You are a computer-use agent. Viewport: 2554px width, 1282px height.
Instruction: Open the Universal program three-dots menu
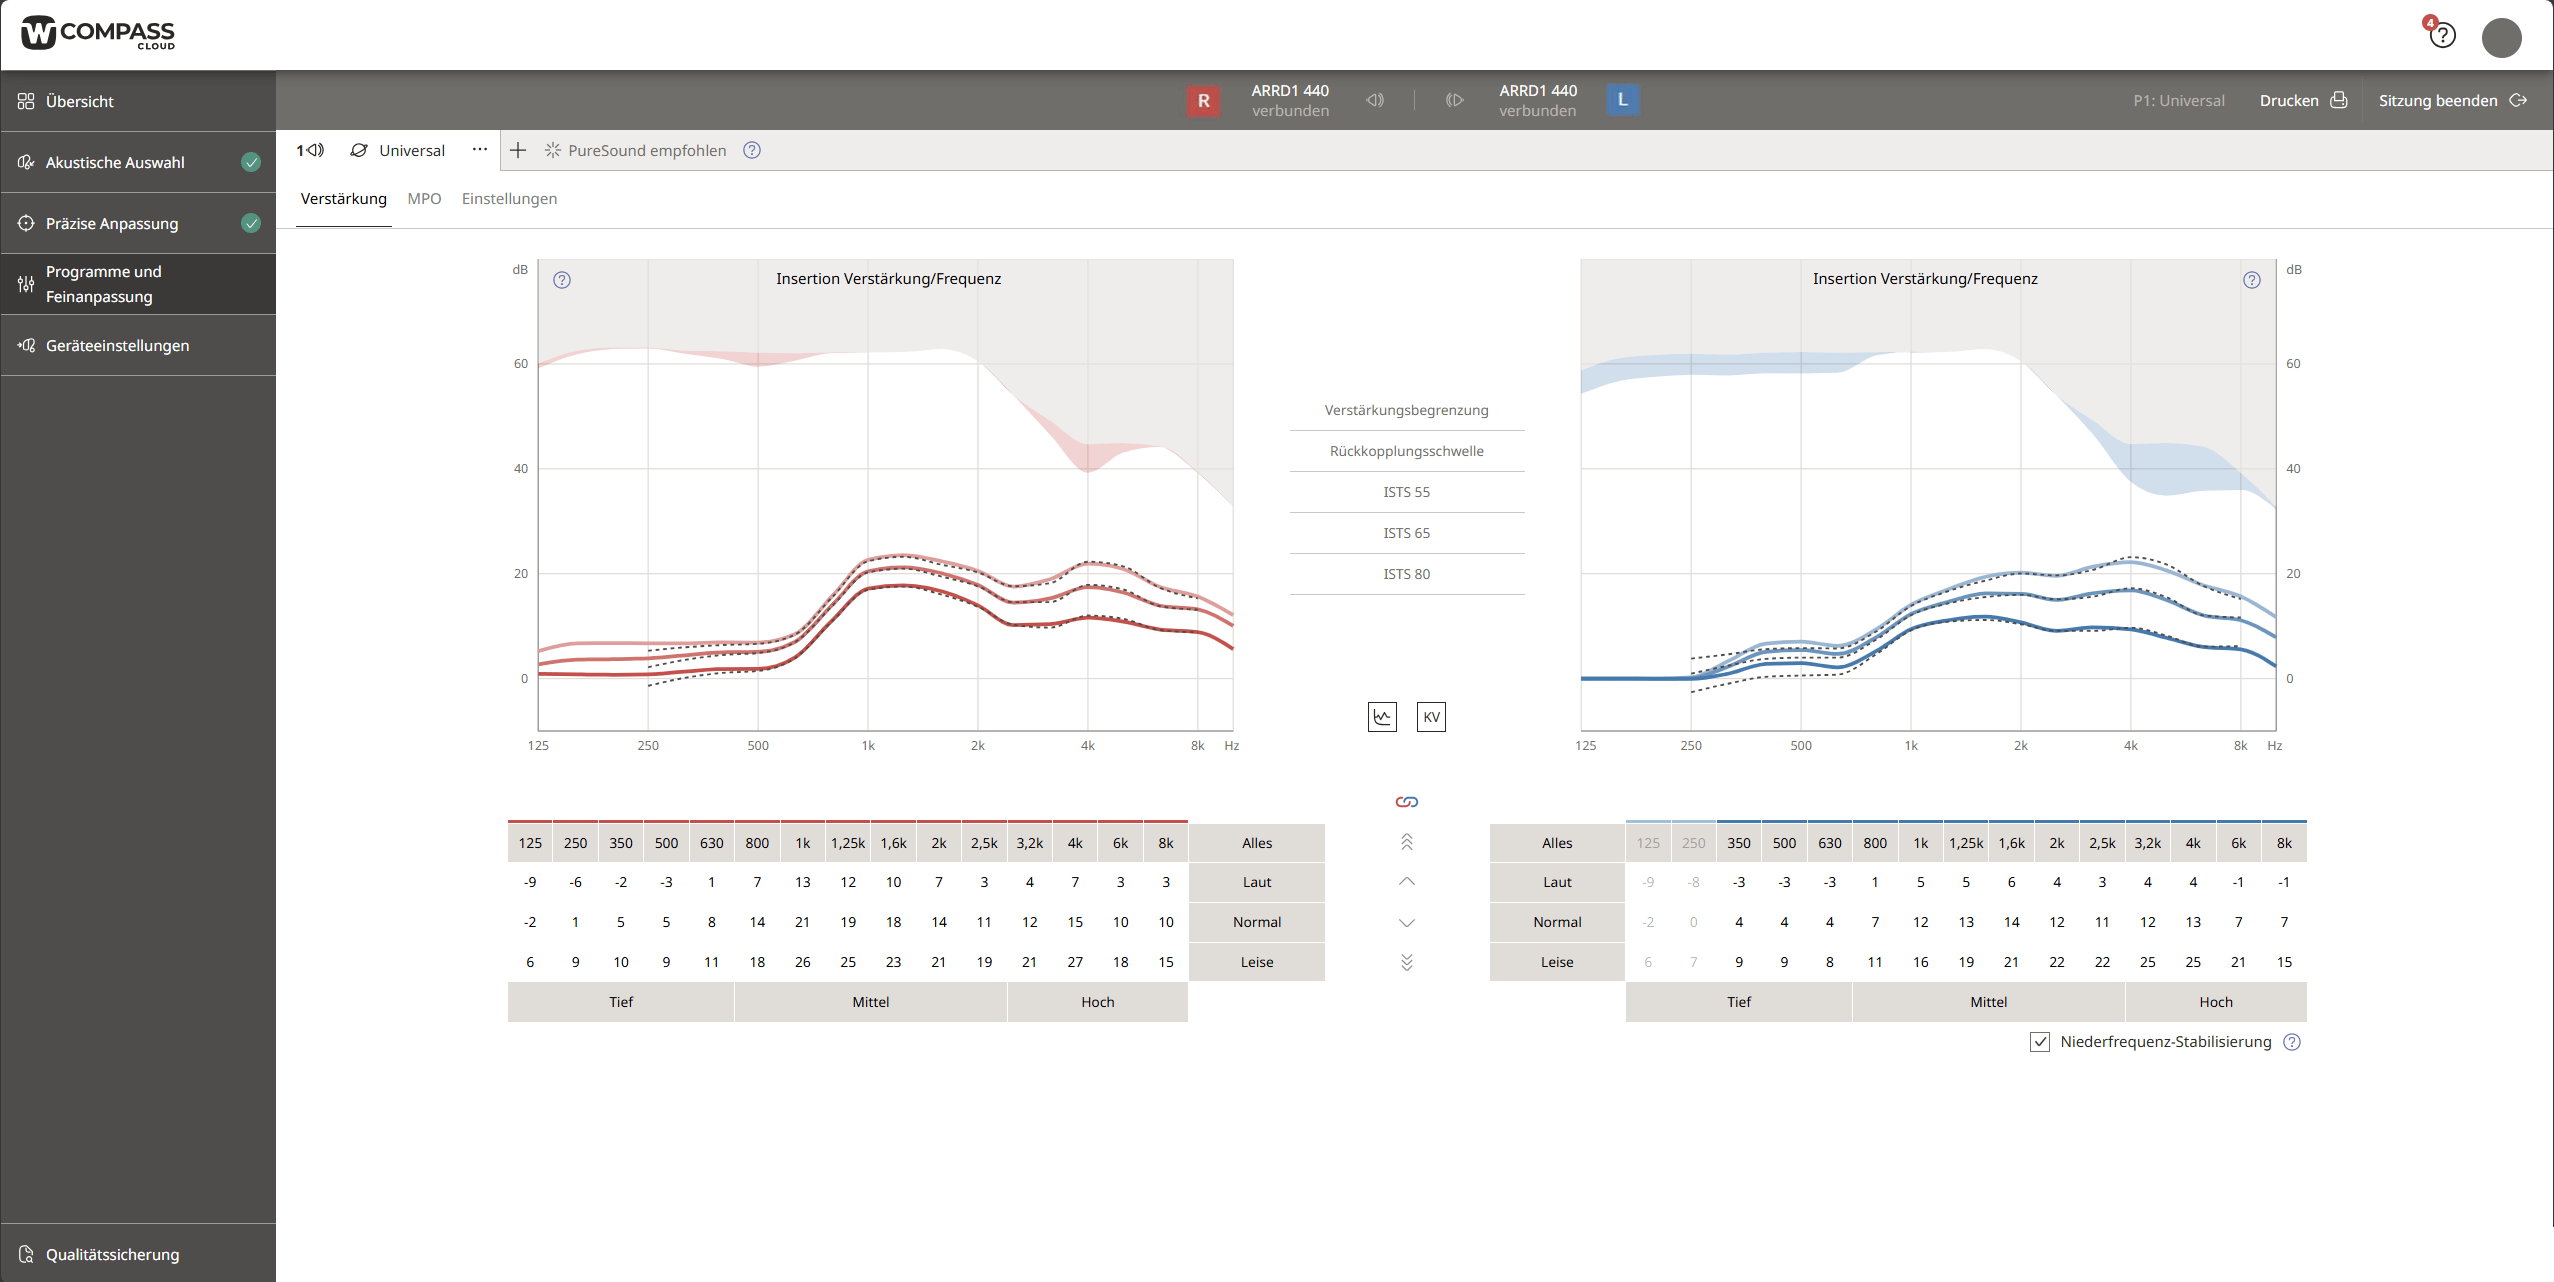[x=480, y=150]
